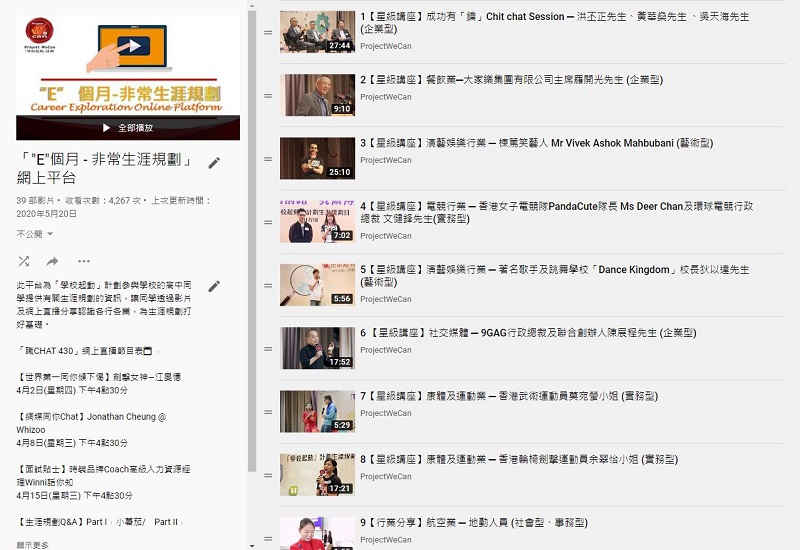
Task: Click ProjectWeCan channel under video 5
Action: click(385, 299)
